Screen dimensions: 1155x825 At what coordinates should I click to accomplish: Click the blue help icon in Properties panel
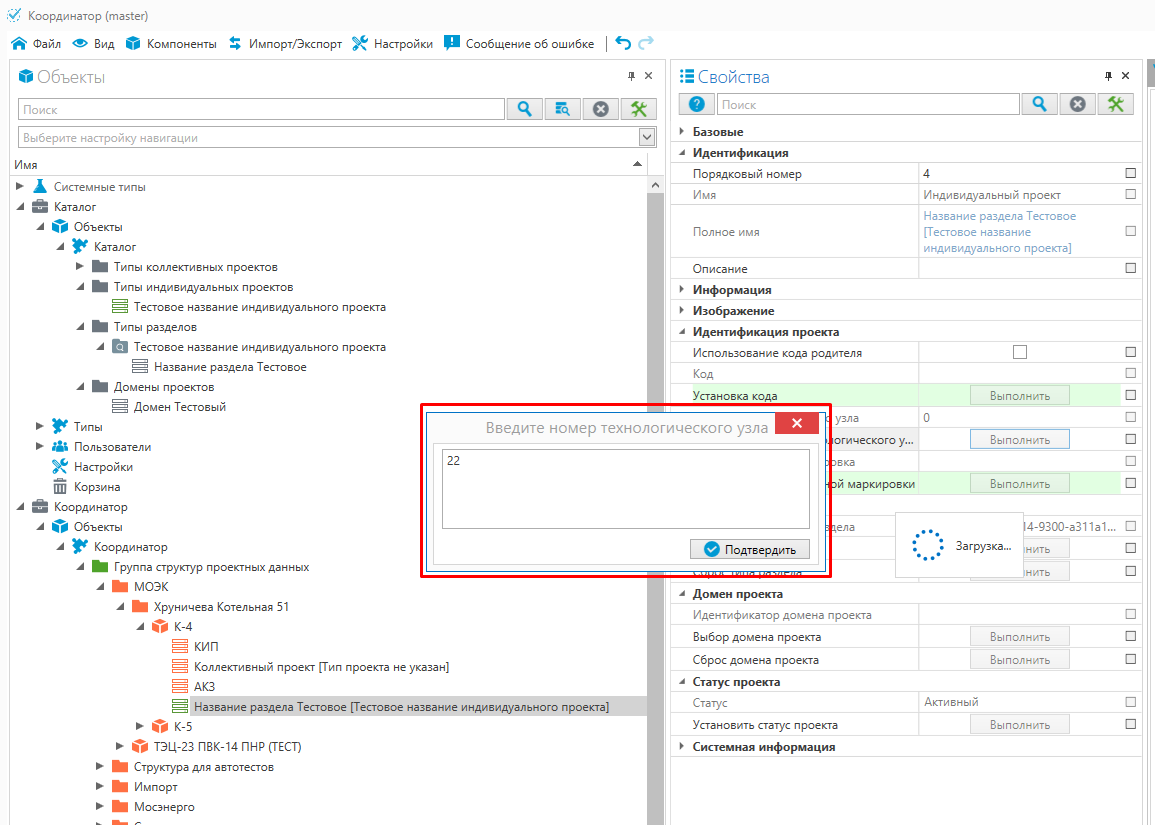696,104
